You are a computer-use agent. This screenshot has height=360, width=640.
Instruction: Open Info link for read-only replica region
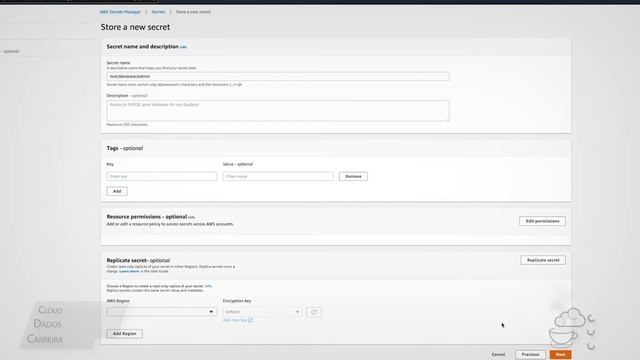[x=208, y=286]
